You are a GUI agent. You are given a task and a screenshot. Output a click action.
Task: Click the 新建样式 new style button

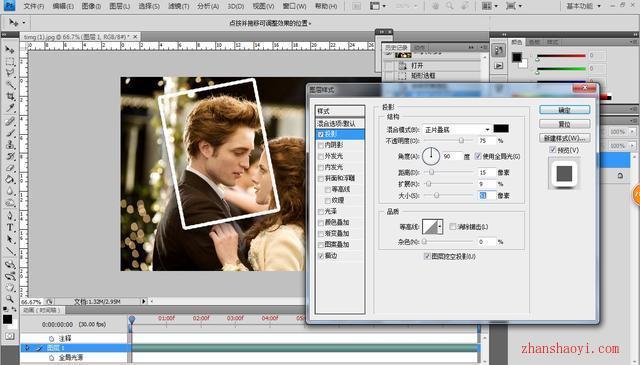click(x=564, y=138)
